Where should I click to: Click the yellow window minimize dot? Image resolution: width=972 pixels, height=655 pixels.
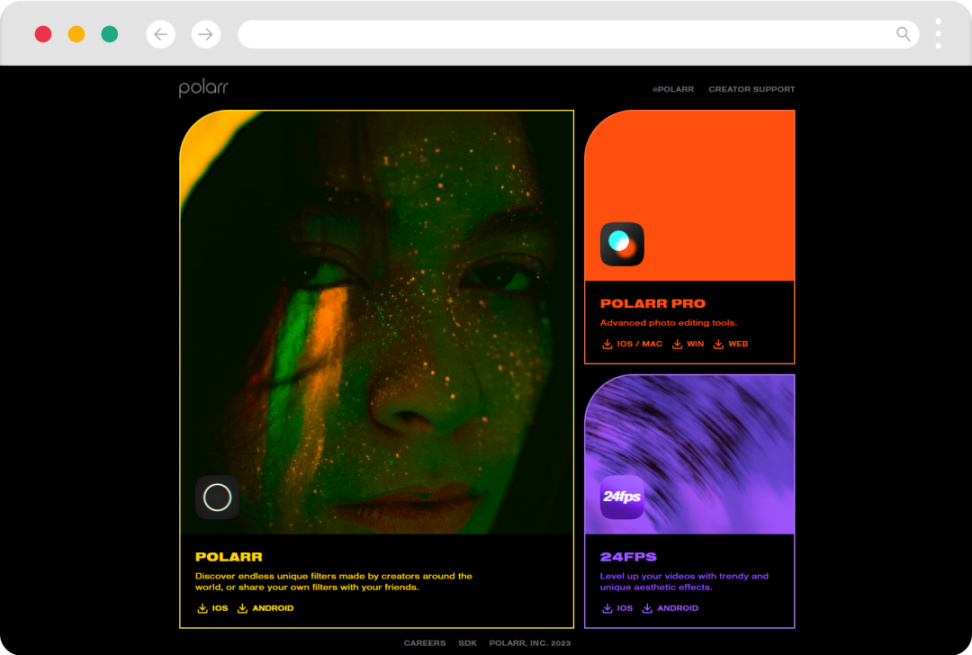point(76,34)
